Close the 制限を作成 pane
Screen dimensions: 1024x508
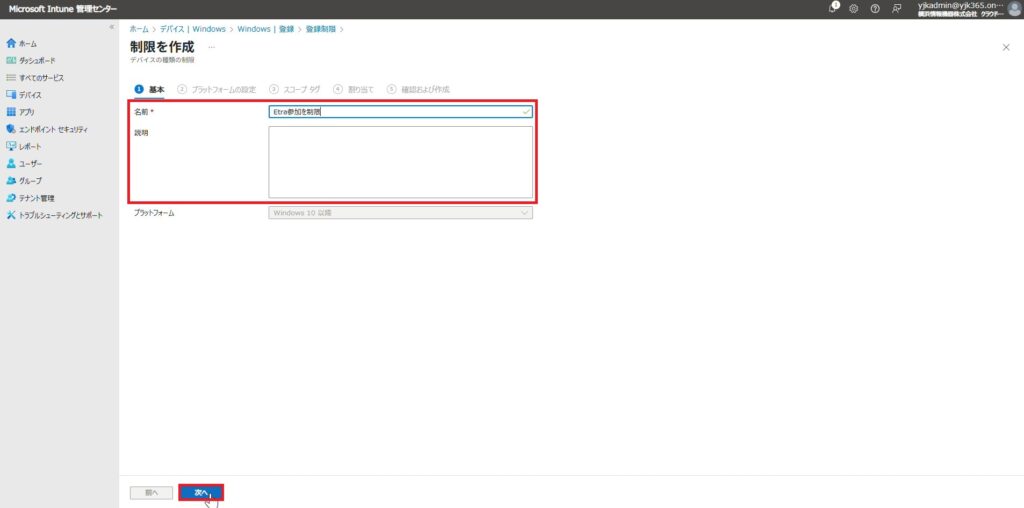pos(1005,47)
